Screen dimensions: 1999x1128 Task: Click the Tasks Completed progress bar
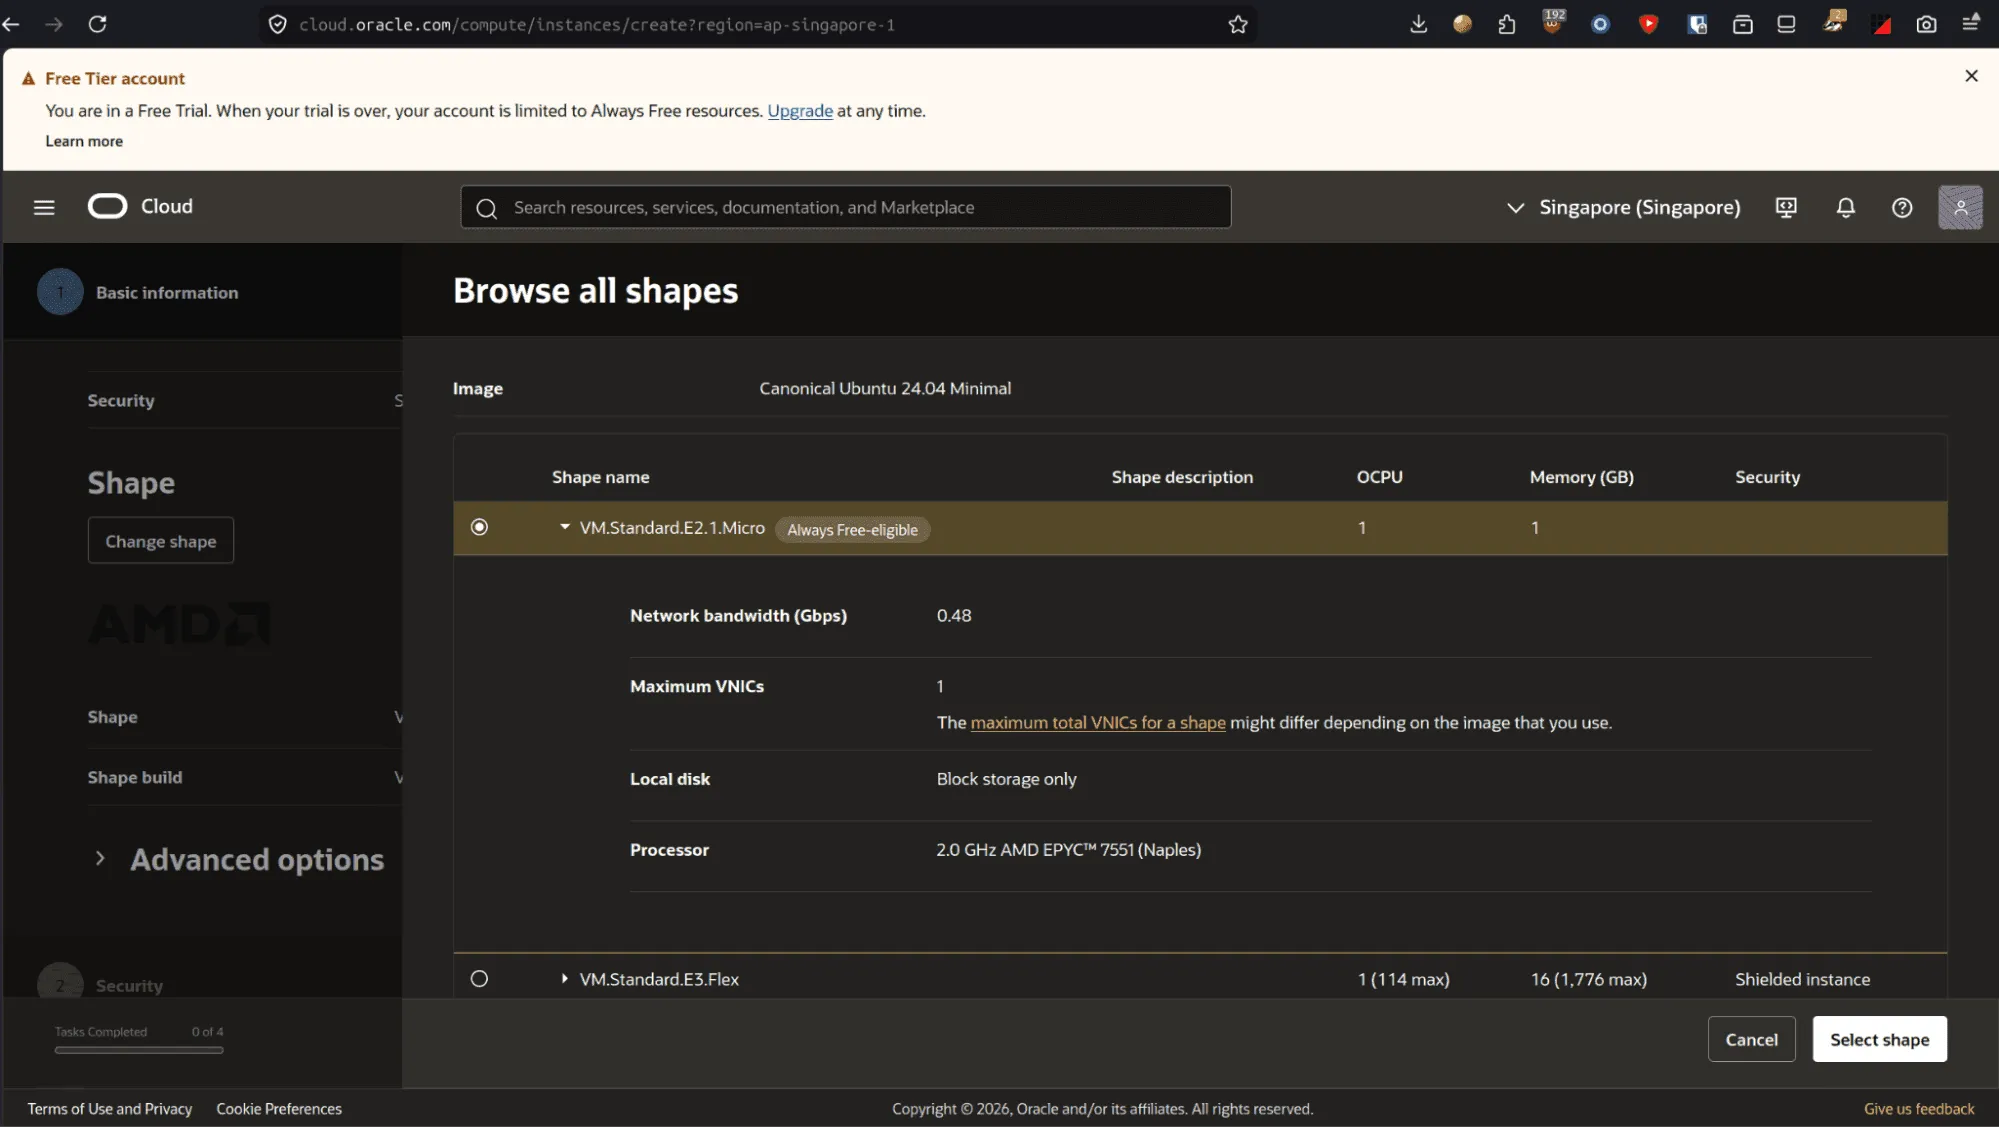click(x=139, y=1050)
